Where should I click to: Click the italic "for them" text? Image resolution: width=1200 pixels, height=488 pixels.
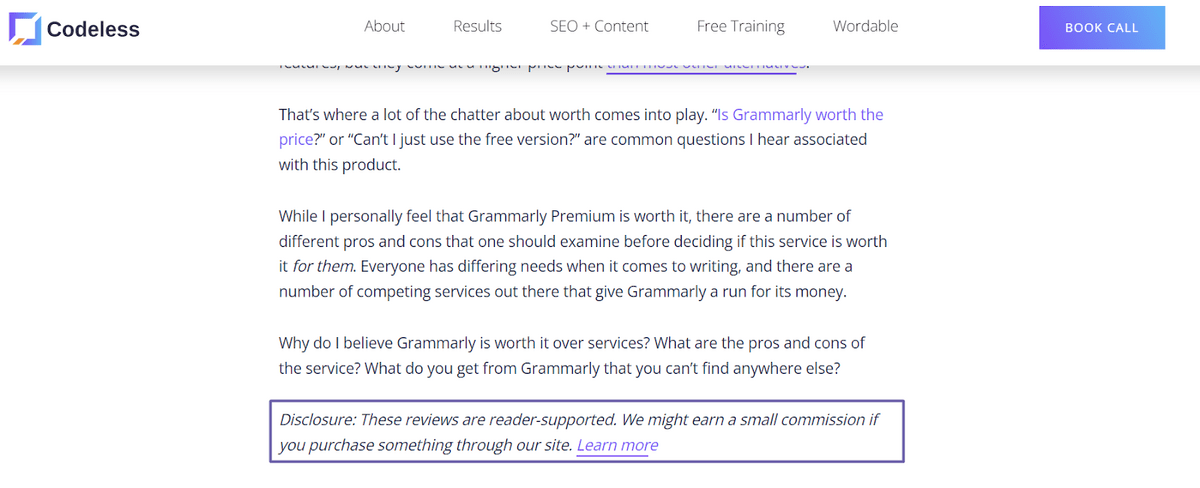click(x=324, y=267)
